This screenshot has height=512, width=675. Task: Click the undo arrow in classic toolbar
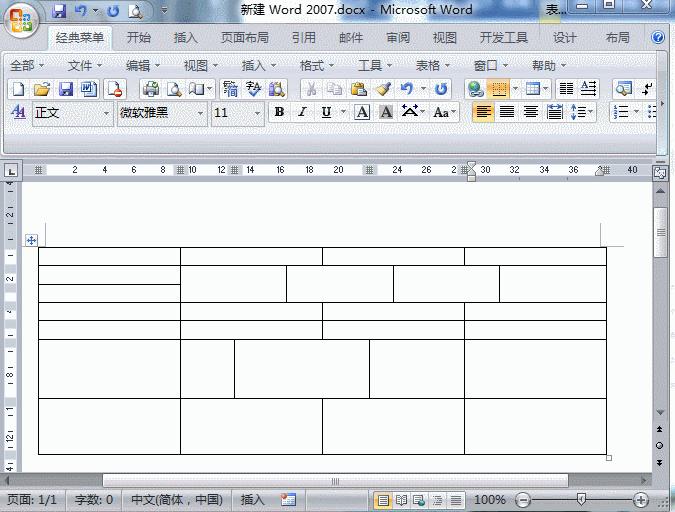coord(406,89)
